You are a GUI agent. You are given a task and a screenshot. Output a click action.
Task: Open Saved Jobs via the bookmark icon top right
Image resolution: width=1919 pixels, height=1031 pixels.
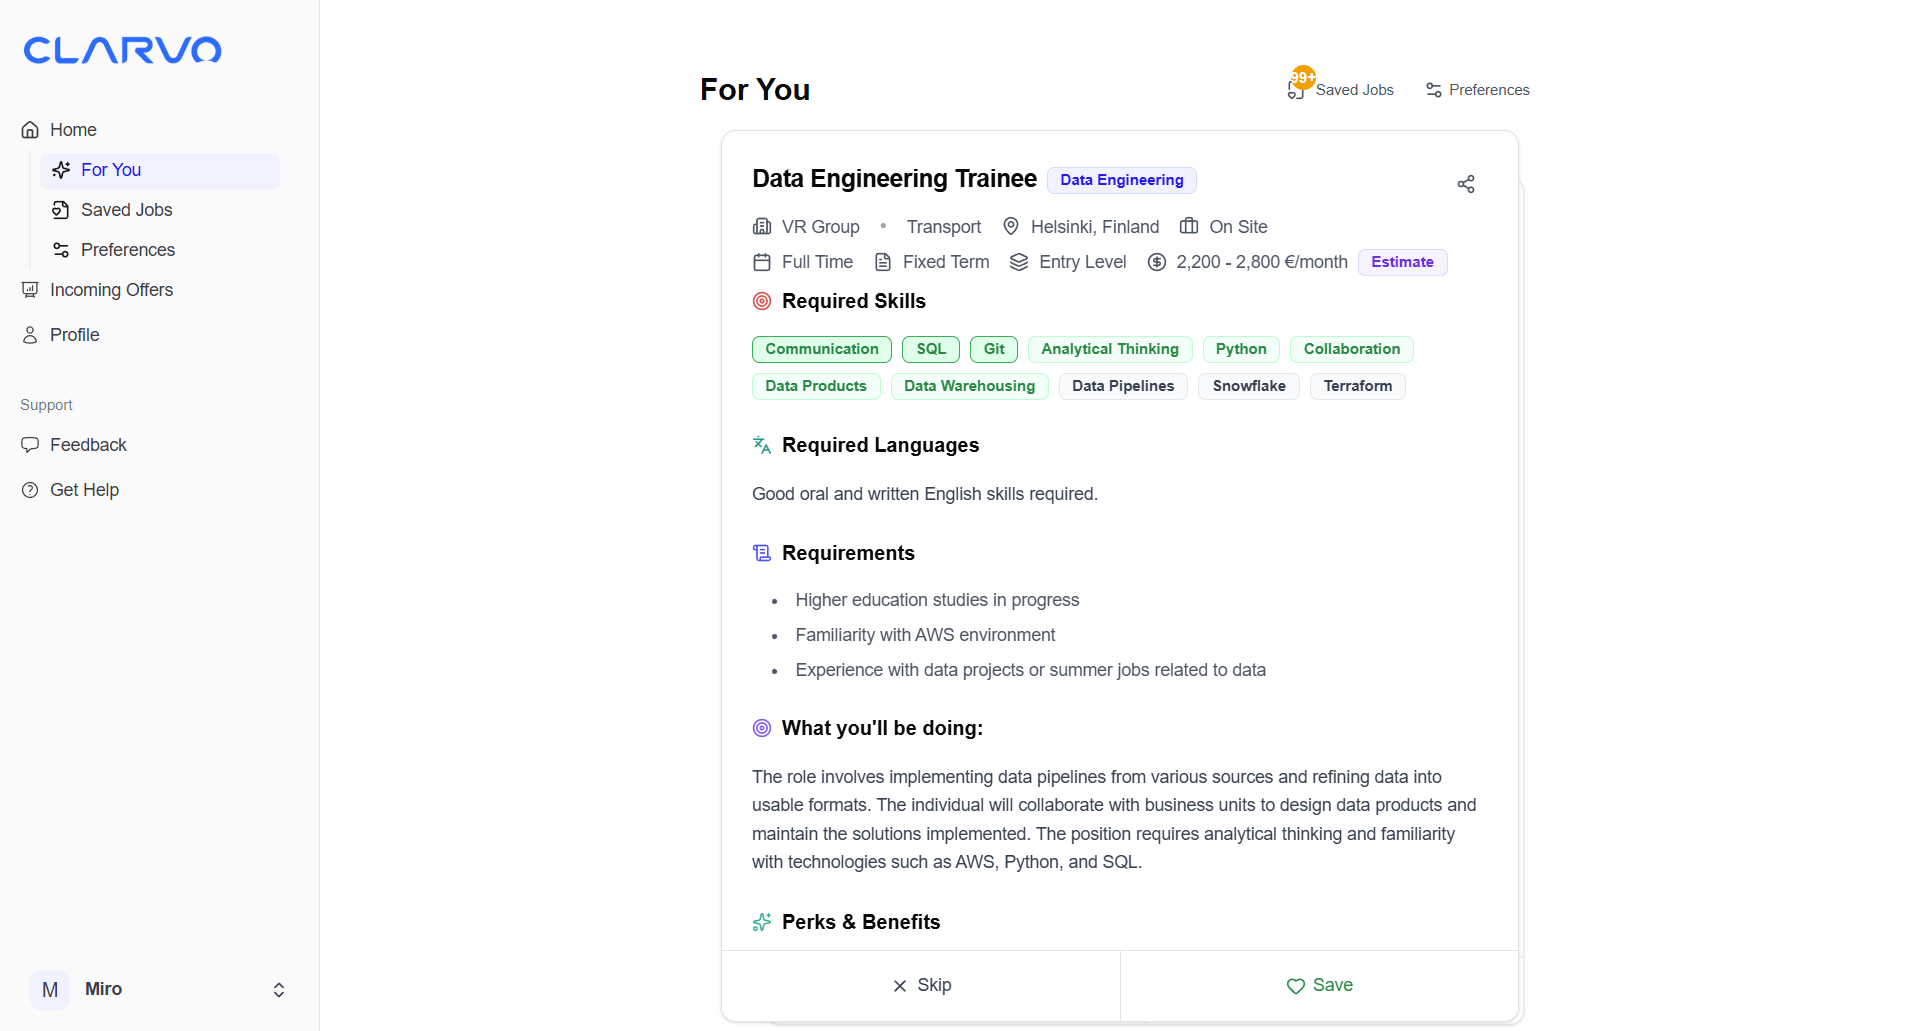[x=1297, y=90]
